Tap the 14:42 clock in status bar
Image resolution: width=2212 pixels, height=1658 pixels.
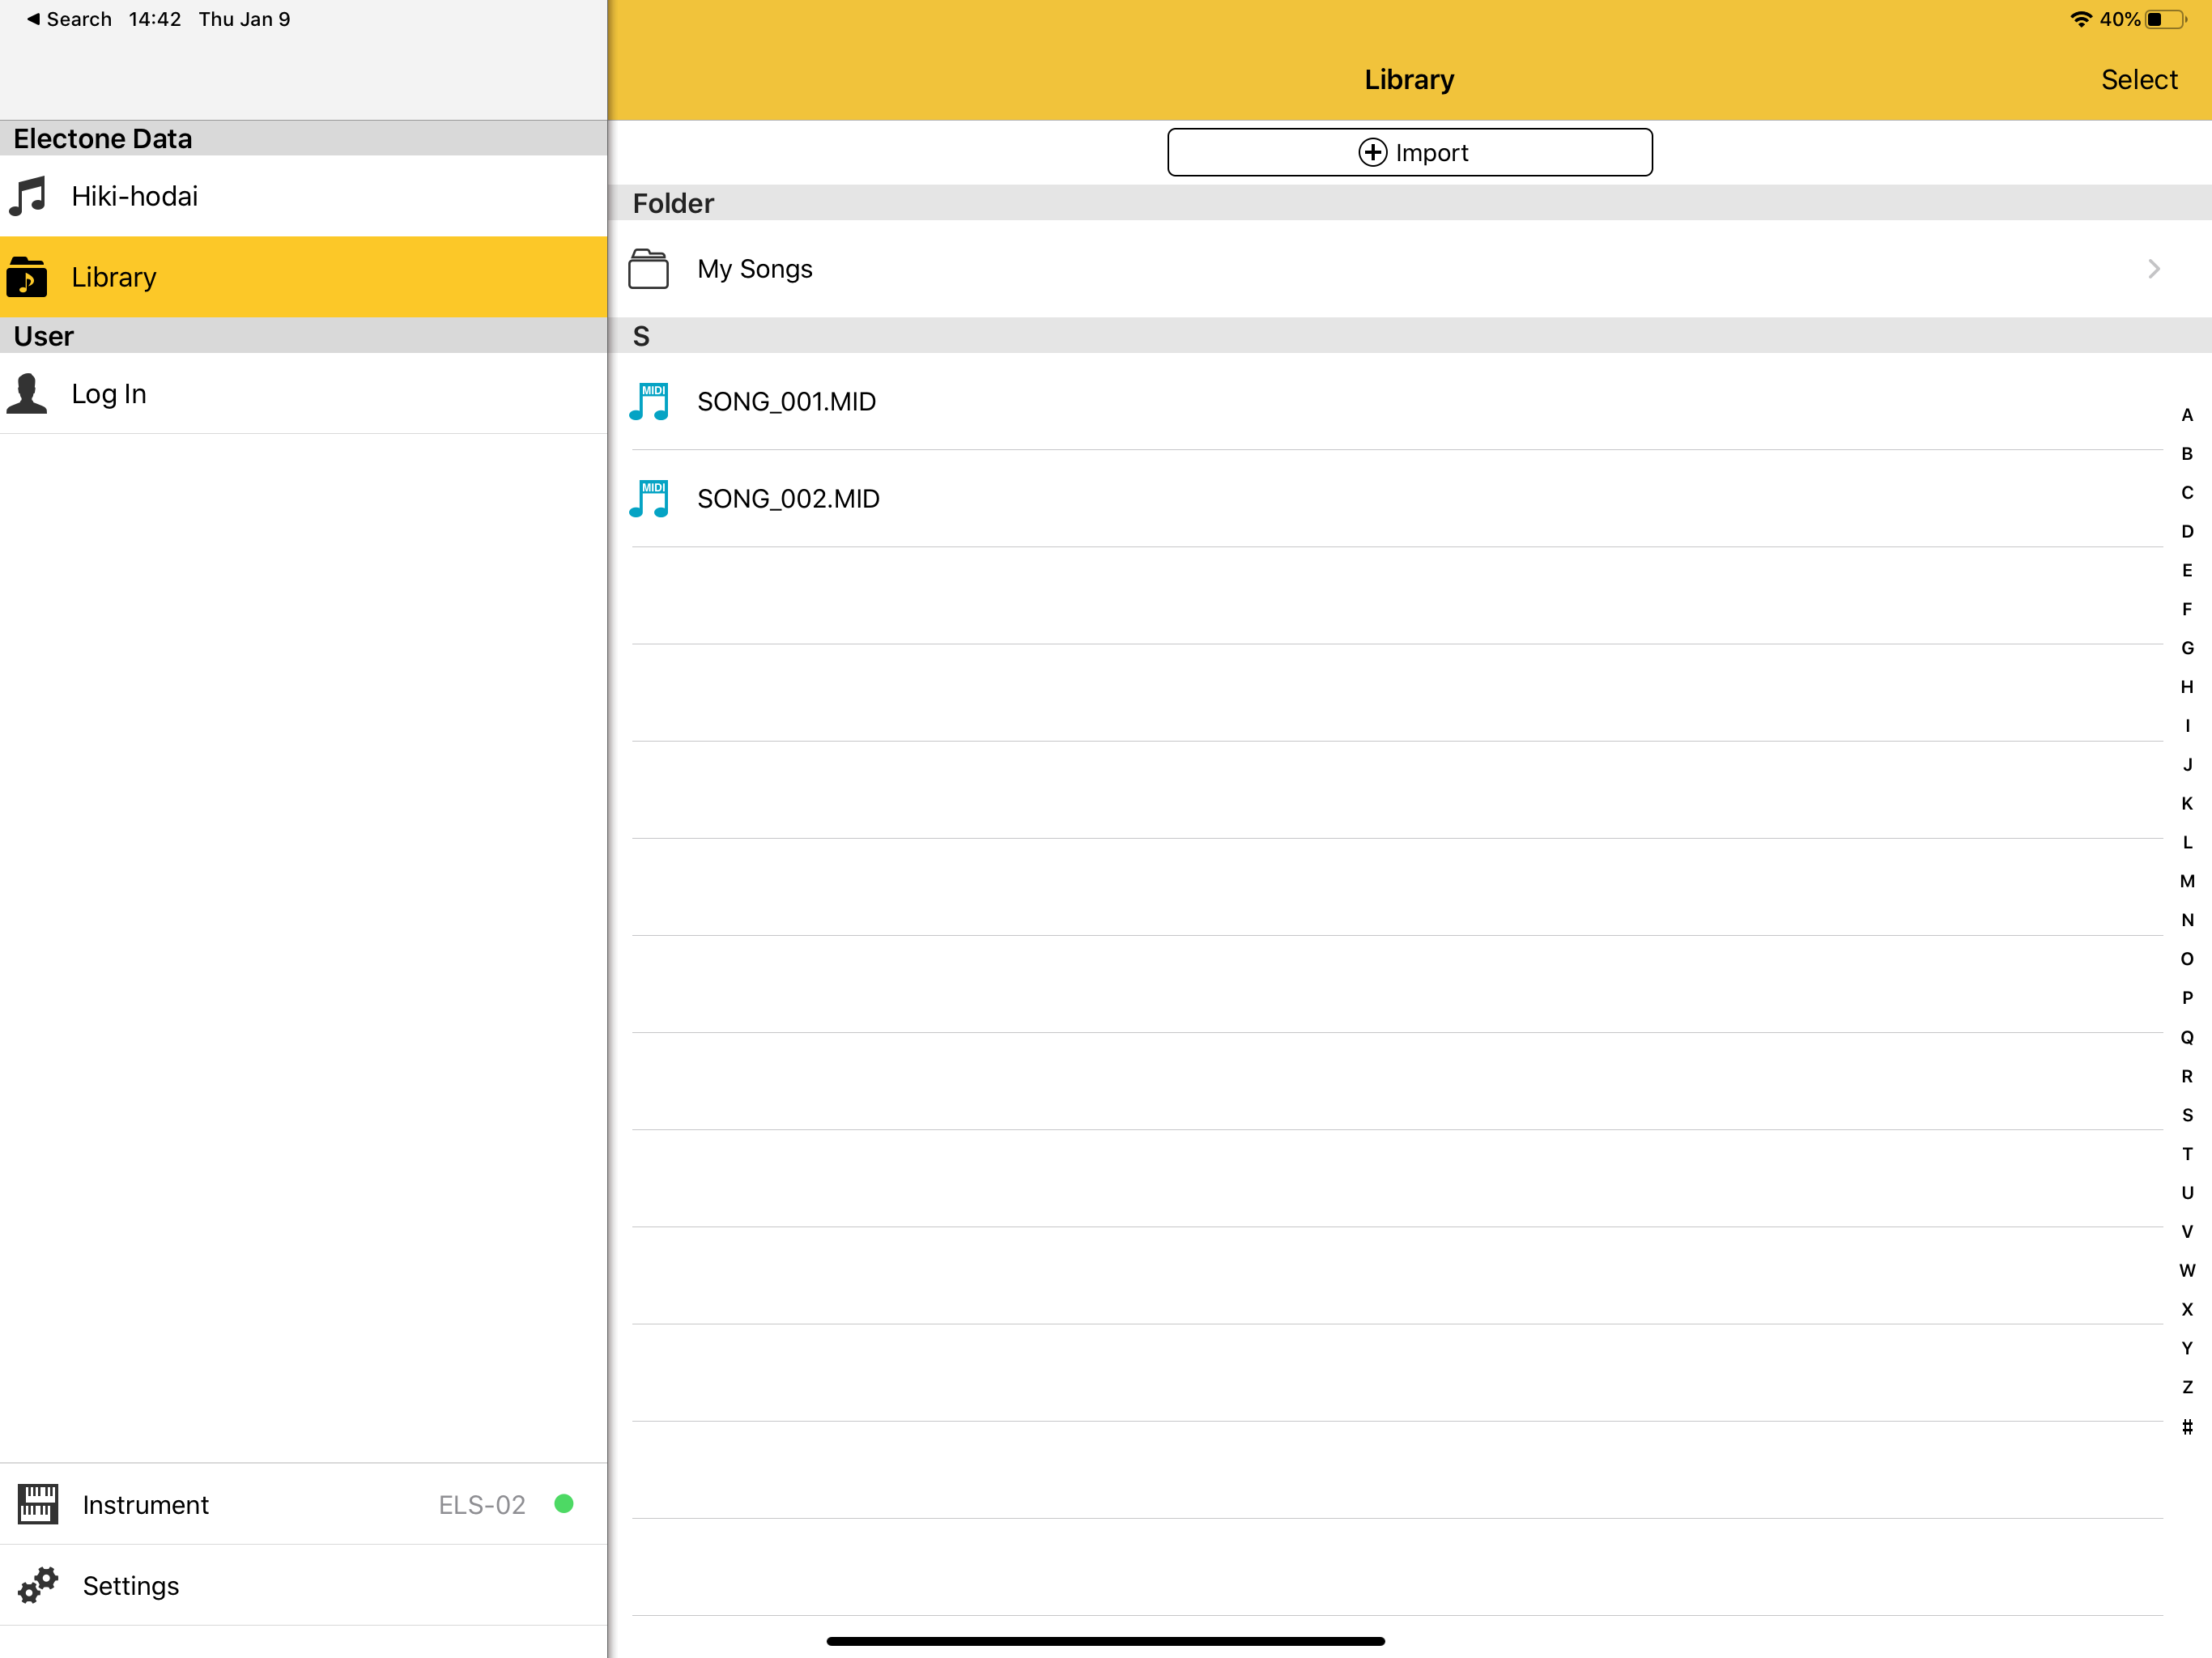pyautogui.click(x=155, y=19)
